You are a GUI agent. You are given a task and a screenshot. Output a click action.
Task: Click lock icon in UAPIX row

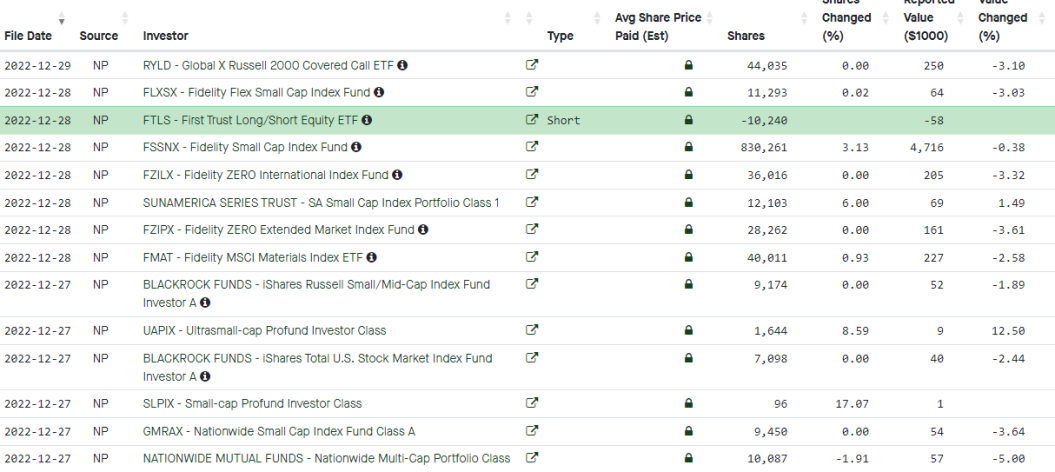[688, 330]
